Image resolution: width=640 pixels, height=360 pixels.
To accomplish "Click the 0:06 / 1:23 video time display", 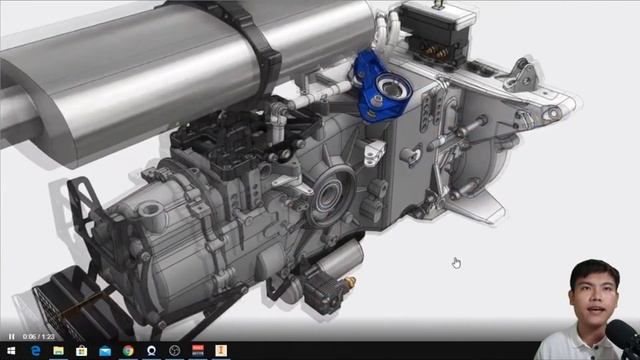I will click(x=39, y=337).
